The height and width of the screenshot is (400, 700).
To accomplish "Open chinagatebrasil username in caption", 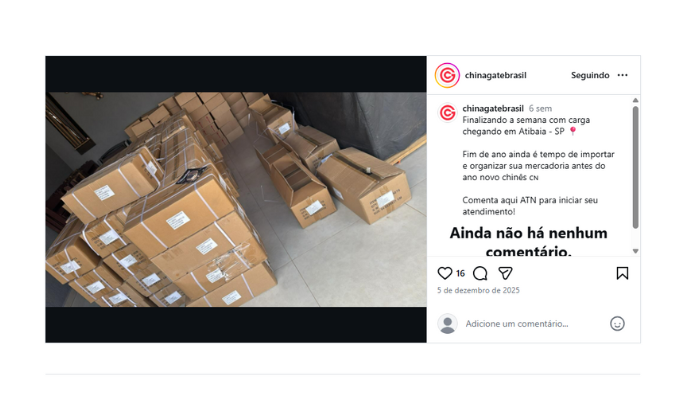I will click(493, 108).
